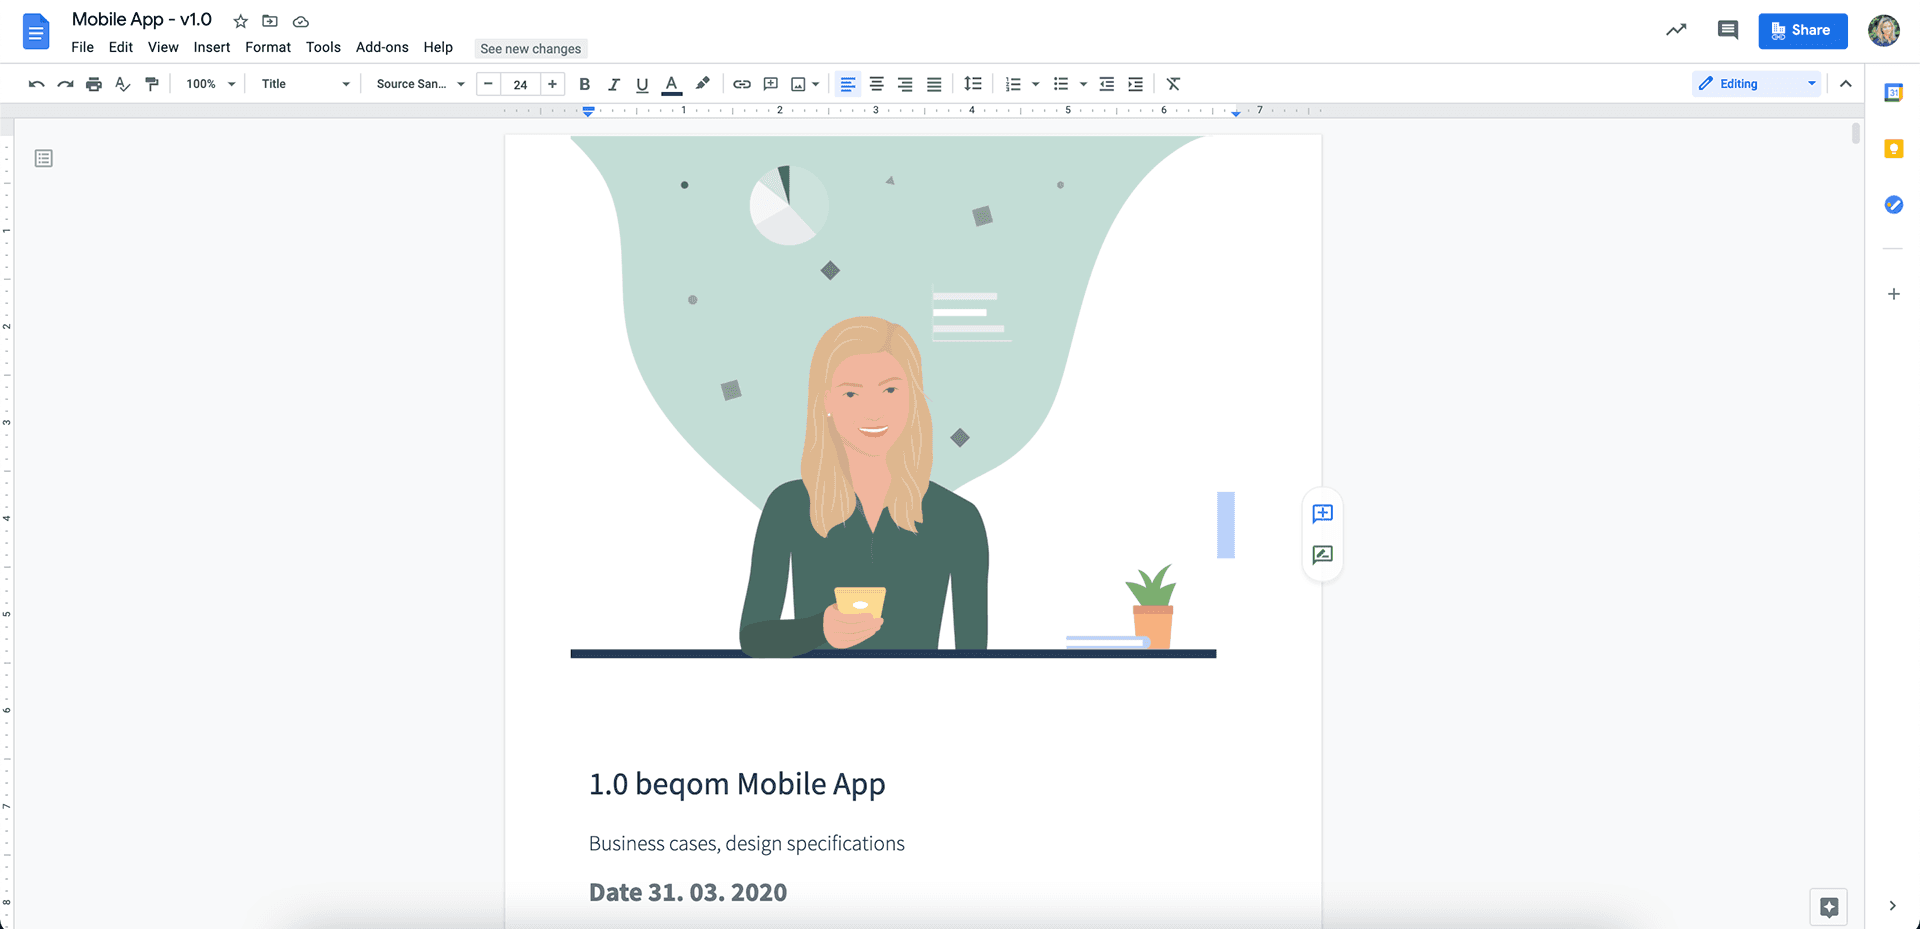1920x929 pixels.
Task: Open the Help menu
Action: (438, 47)
